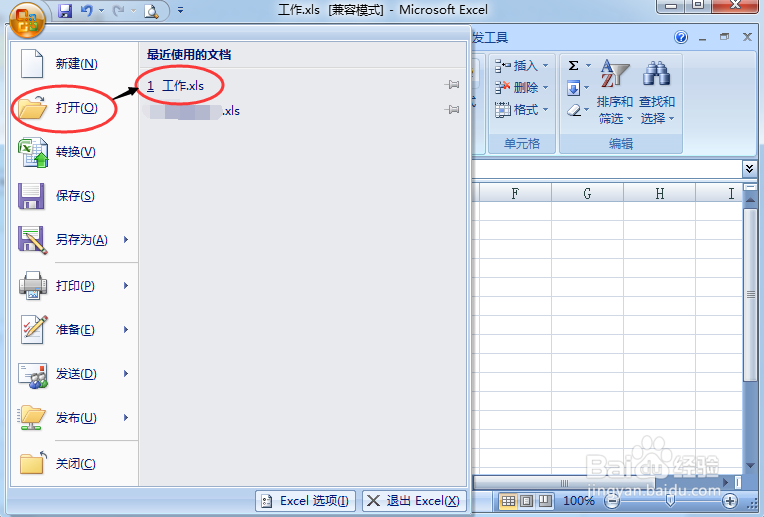Click the Fill down-arrow icon
This screenshot has height=517, width=764.
573,88
